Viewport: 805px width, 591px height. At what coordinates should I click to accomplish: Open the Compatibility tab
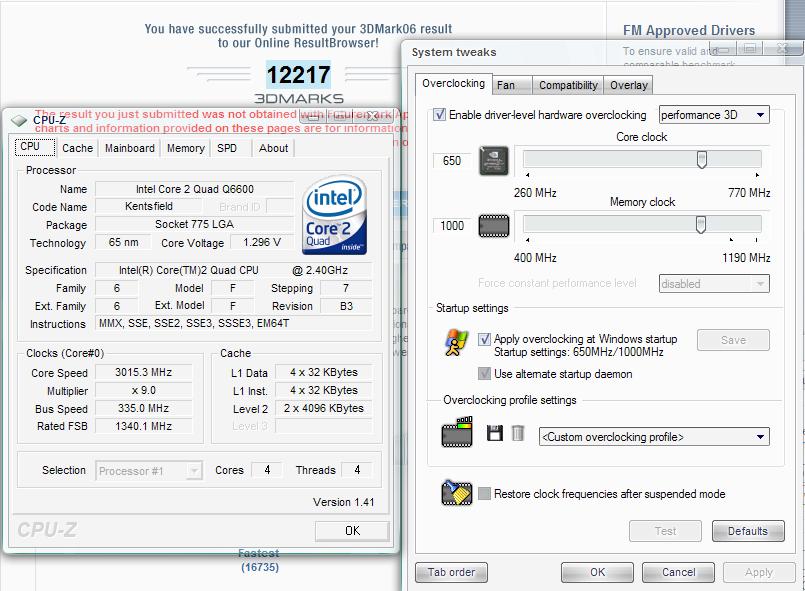[568, 85]
